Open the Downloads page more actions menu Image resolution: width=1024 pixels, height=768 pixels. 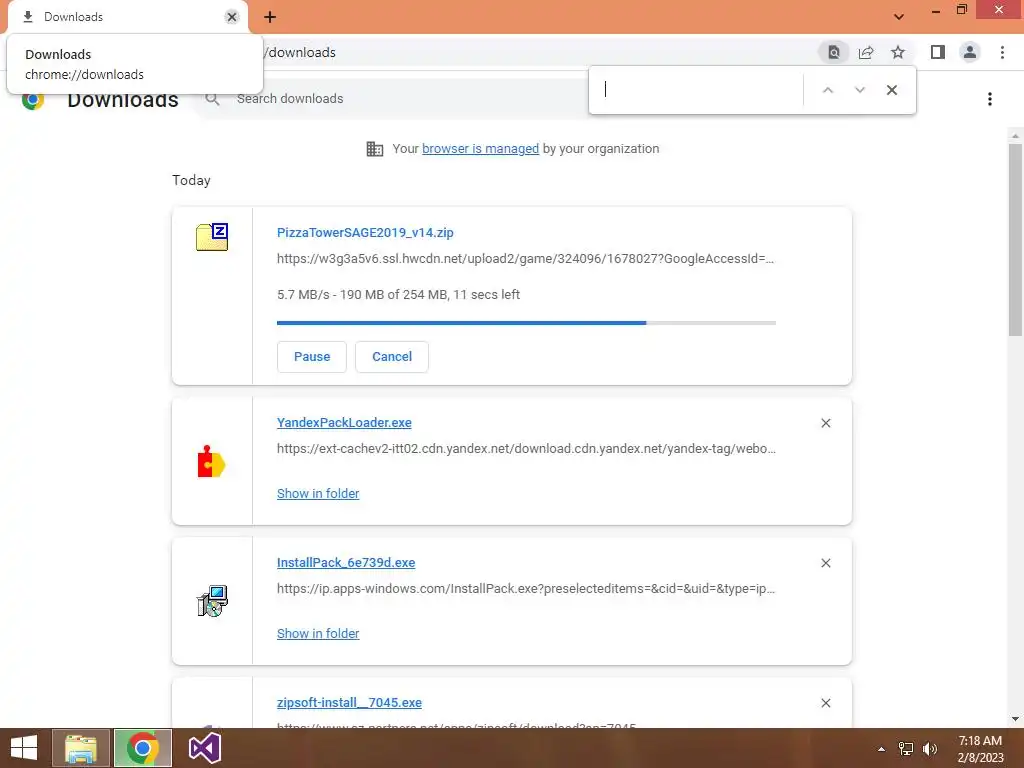(x=990, y=99)
